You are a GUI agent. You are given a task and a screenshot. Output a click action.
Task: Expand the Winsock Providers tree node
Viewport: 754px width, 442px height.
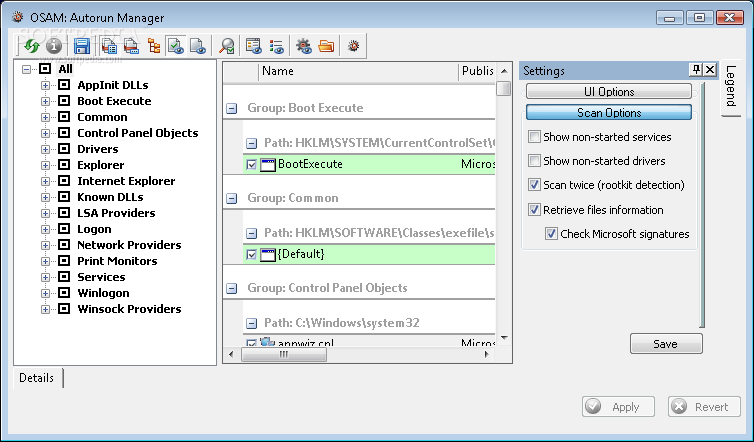point(45,309)
